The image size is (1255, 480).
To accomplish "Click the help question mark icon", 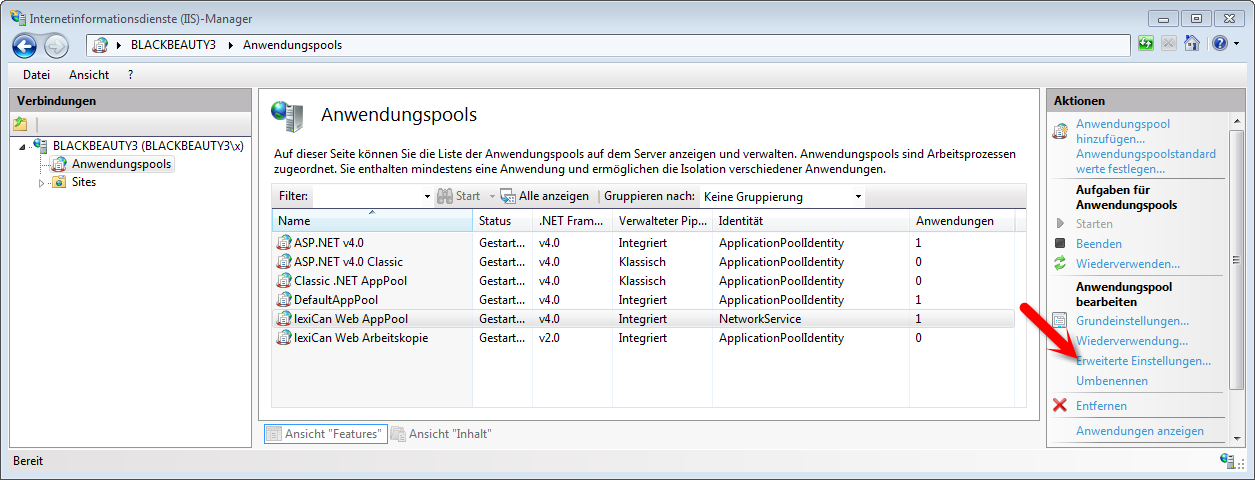I will point(1219,44).
